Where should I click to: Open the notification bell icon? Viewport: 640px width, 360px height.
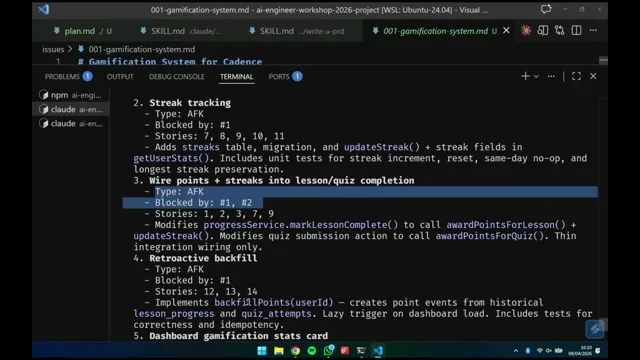pyautogui.click(x=598, y=351)
